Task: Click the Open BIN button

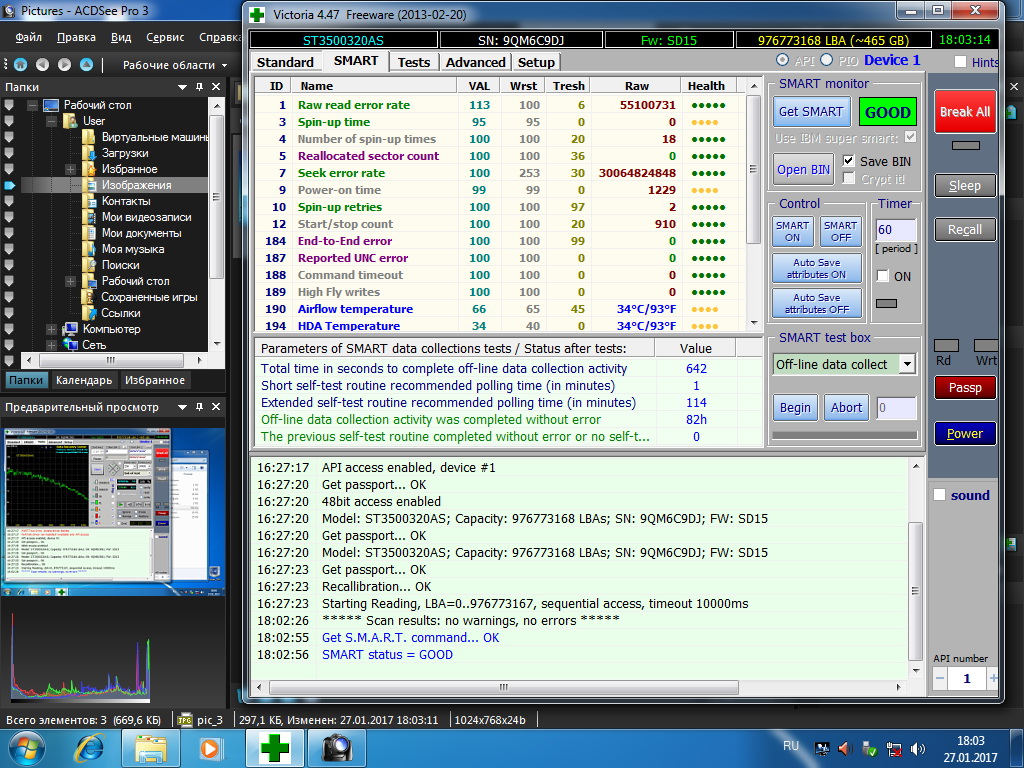Action: point(803,170)
